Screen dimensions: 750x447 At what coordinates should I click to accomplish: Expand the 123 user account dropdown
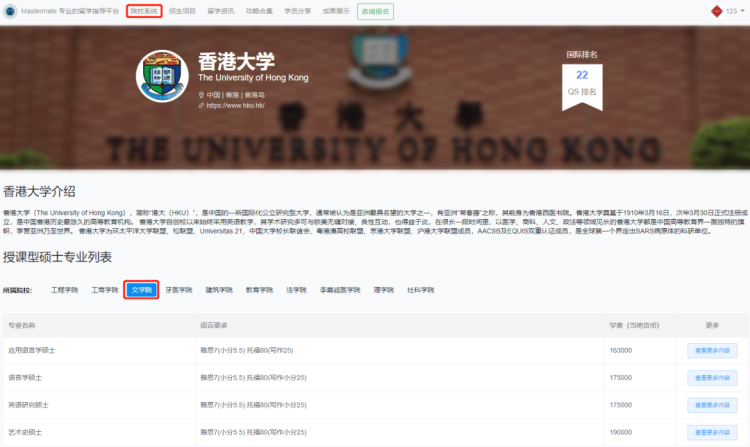(x=734, y=11)
